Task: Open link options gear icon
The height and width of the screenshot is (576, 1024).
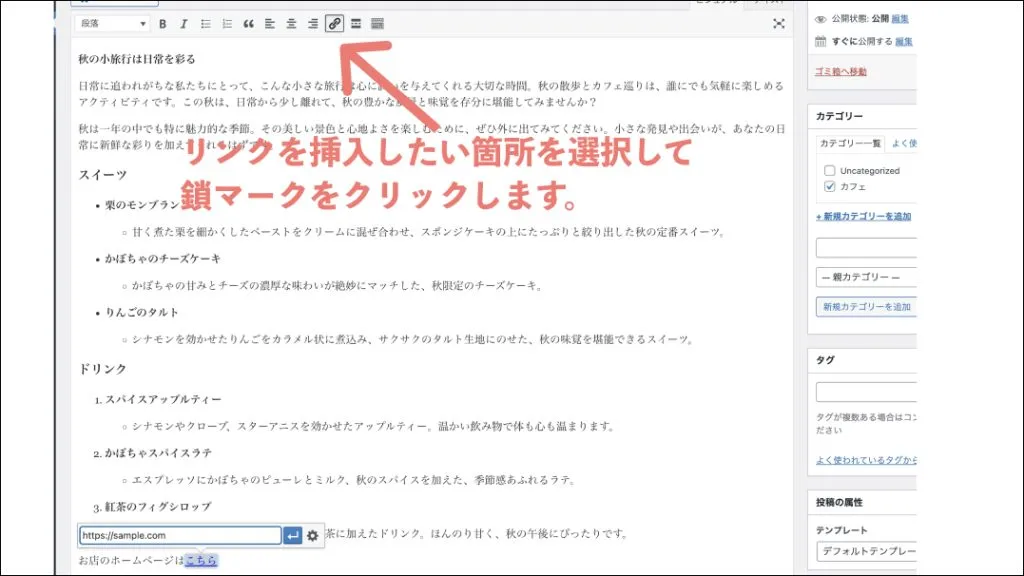Action: (x=313, y=536)
